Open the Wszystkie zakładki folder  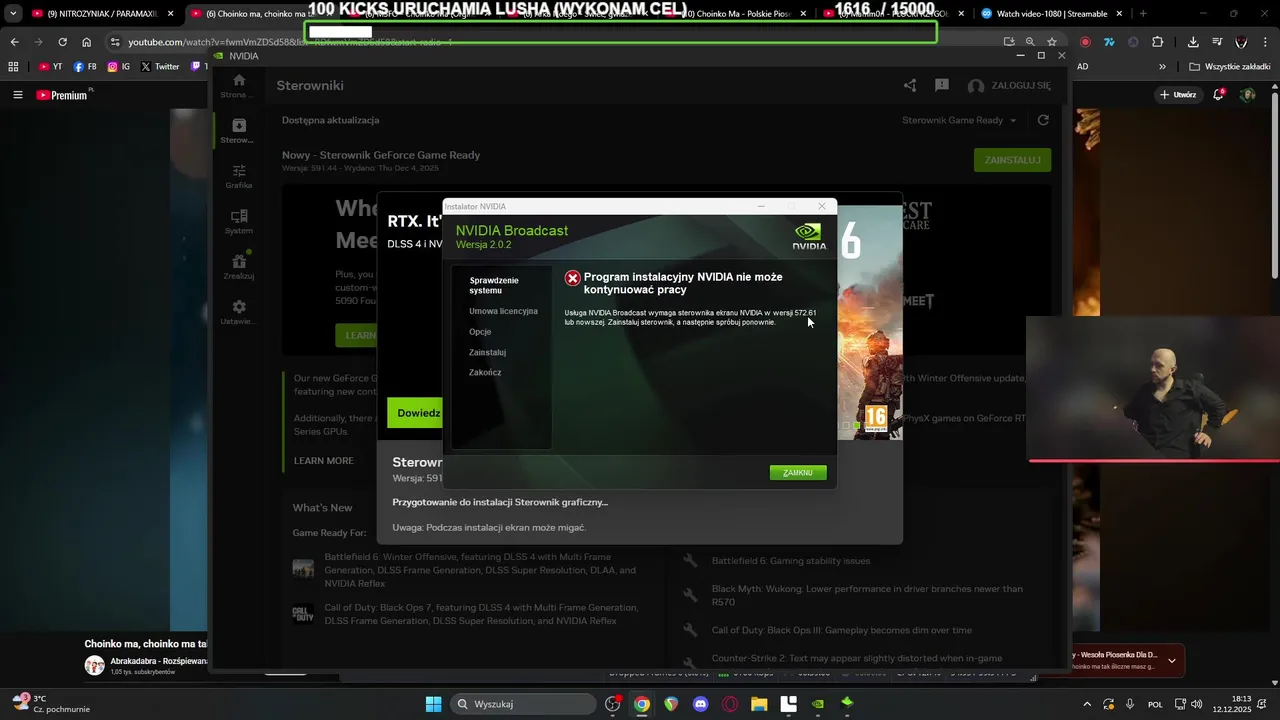pyautogui.click(x=1229, y=67)
